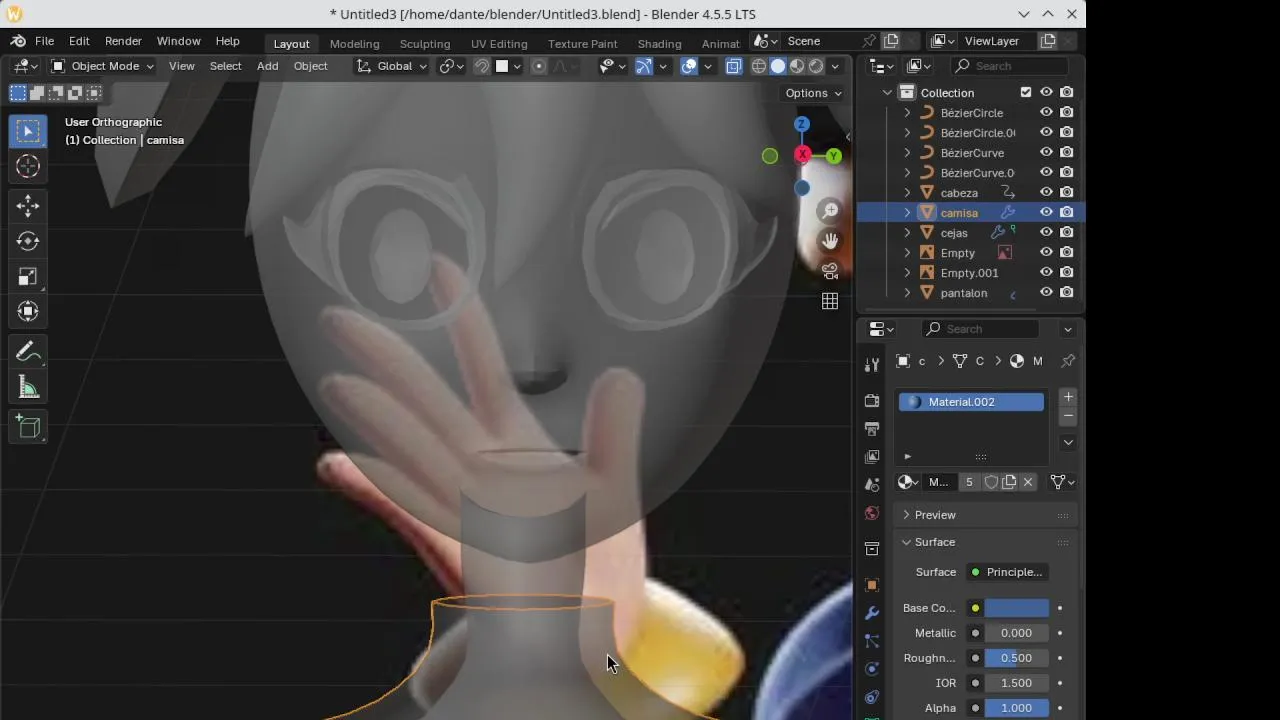This screenshot has height=720, width=1280.
Task: Toggle BézierCircle viewport visibility eye
Action: pos(1046,113)
